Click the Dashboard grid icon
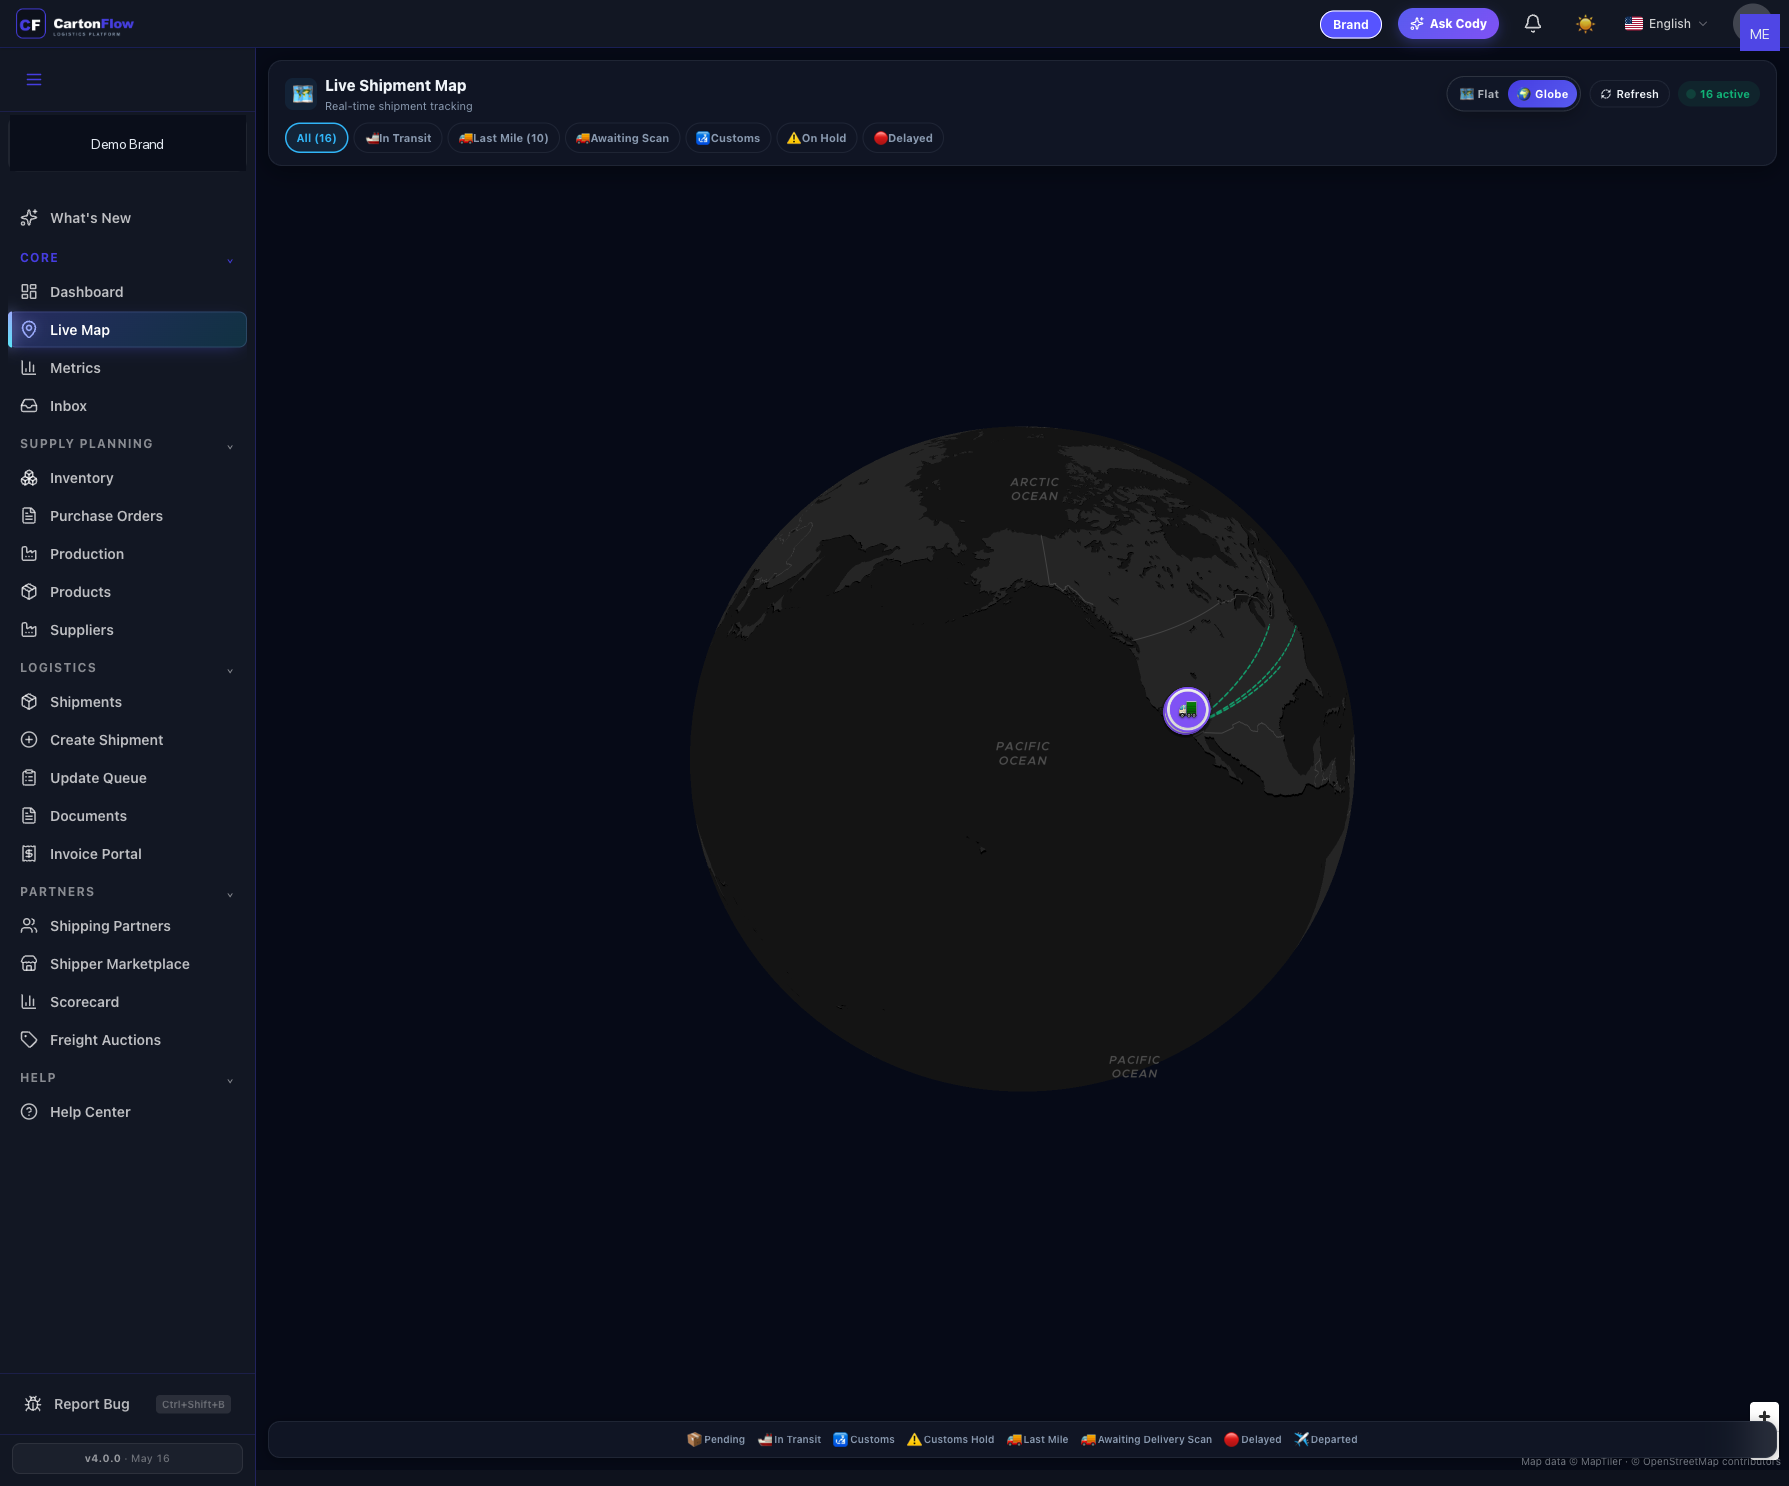Image resolution: width=1789 pixels, height=1486 pixels. (29, 292)
